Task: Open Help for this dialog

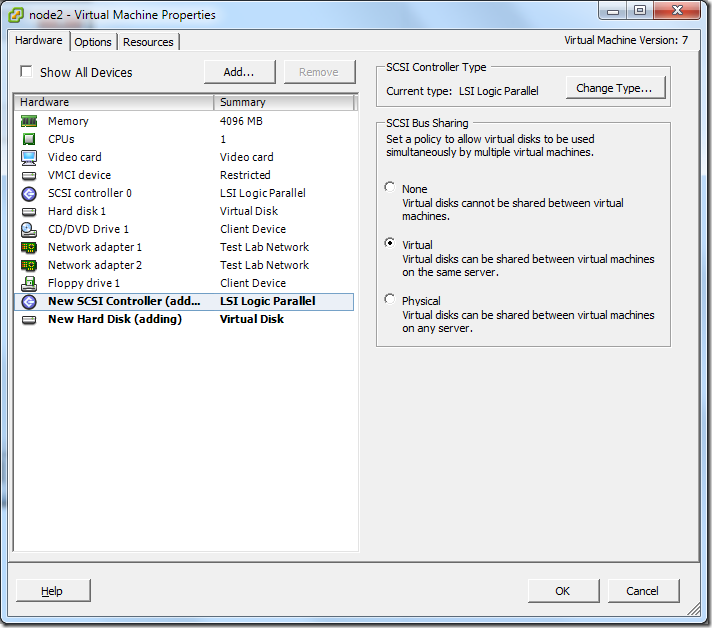Action: [53, 591]
